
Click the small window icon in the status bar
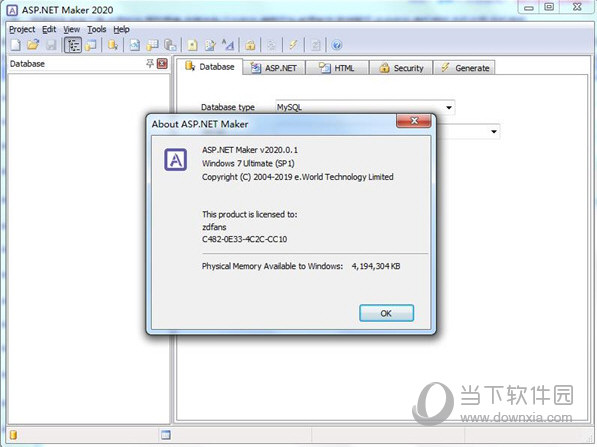point(166,435)
